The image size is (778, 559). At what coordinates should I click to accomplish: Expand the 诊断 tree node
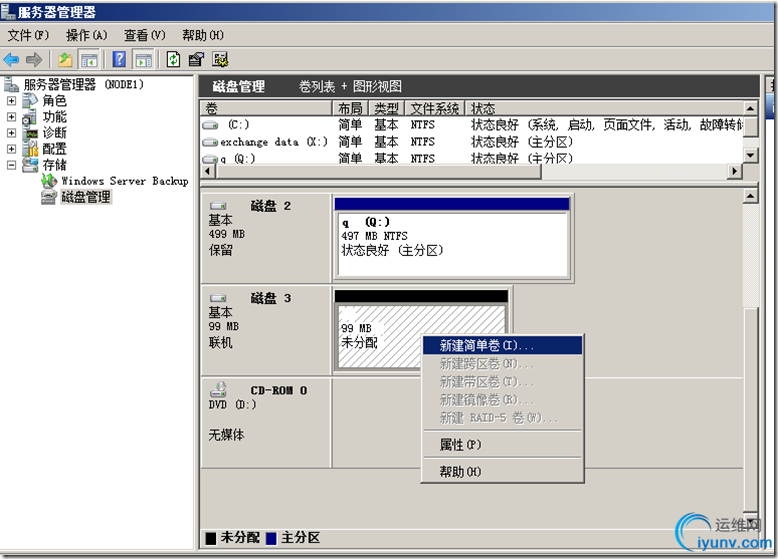point(11,133)
